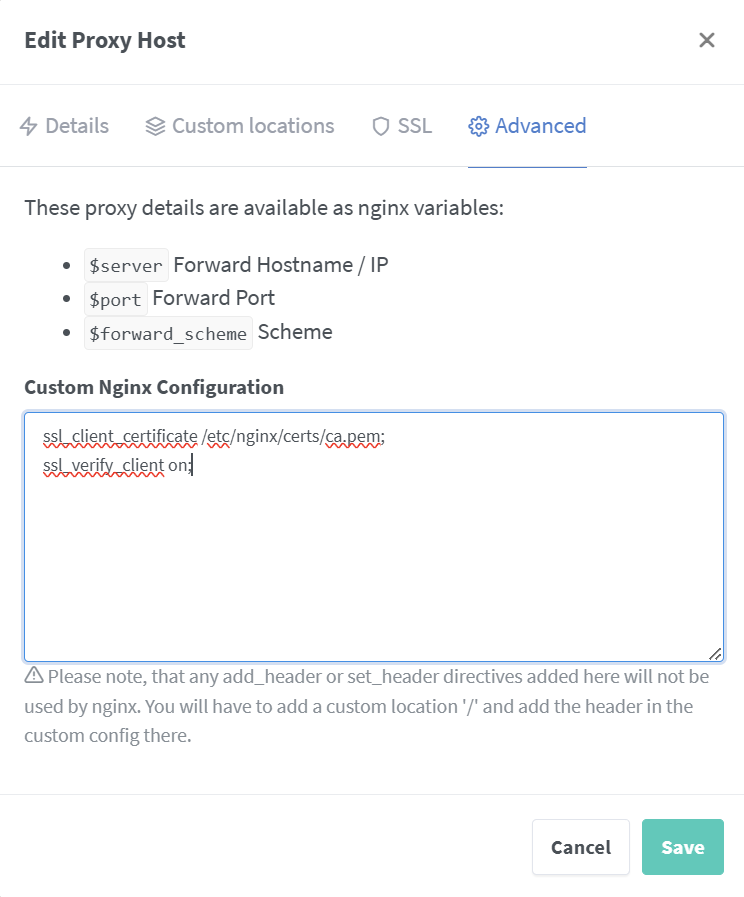Click the $port variable code tag

coord(116,299)
